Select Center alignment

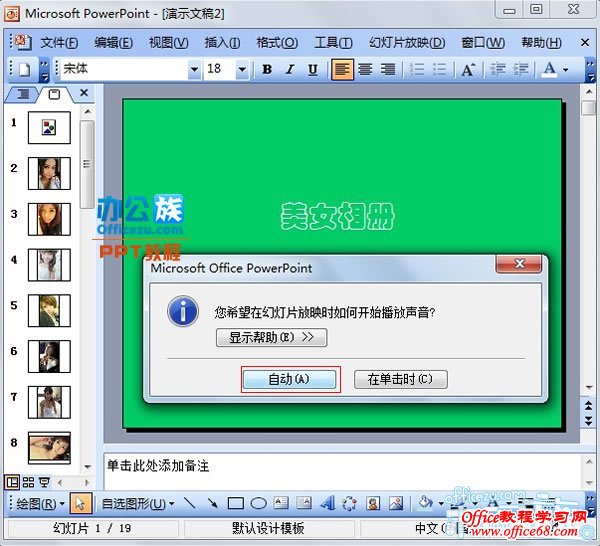point(365,70)
